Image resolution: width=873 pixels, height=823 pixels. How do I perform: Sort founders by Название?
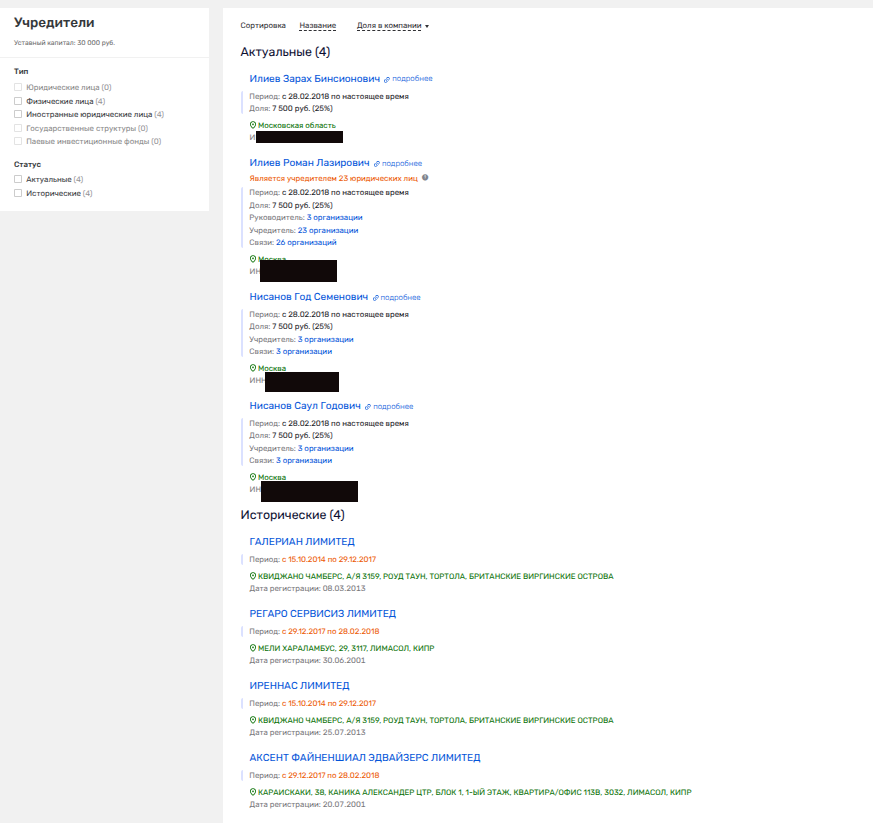[x=317, y=25]
